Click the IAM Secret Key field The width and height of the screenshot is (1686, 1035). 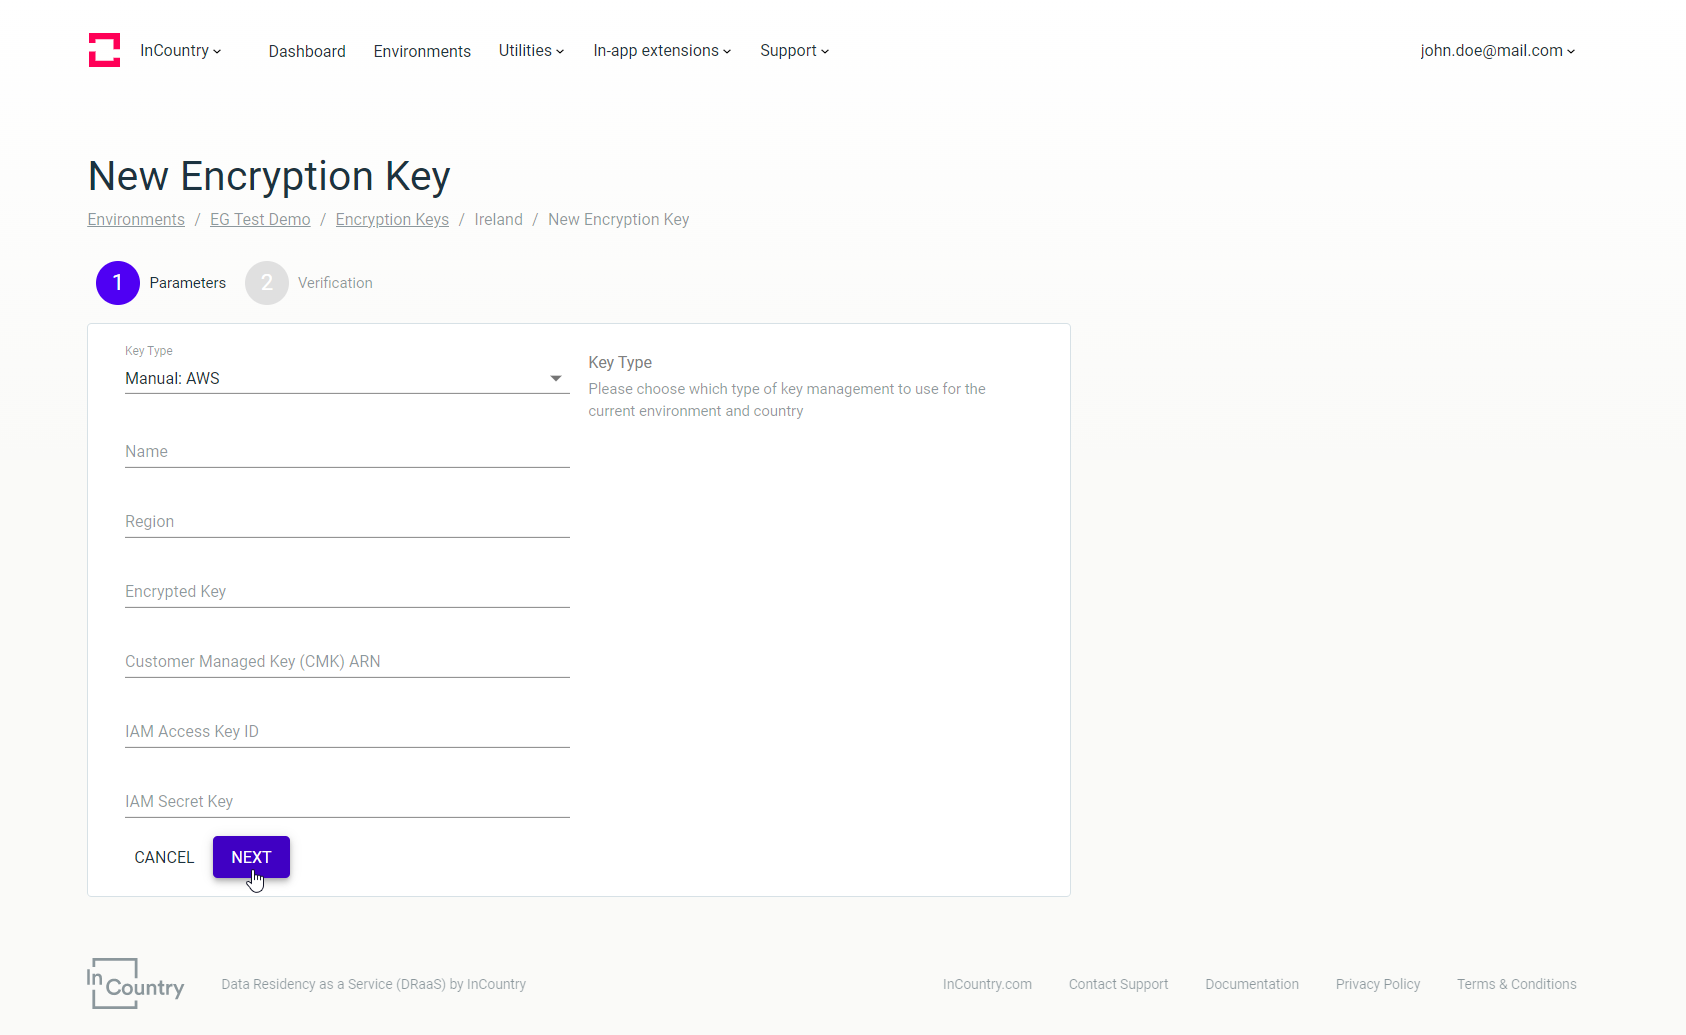pos(346,801)
